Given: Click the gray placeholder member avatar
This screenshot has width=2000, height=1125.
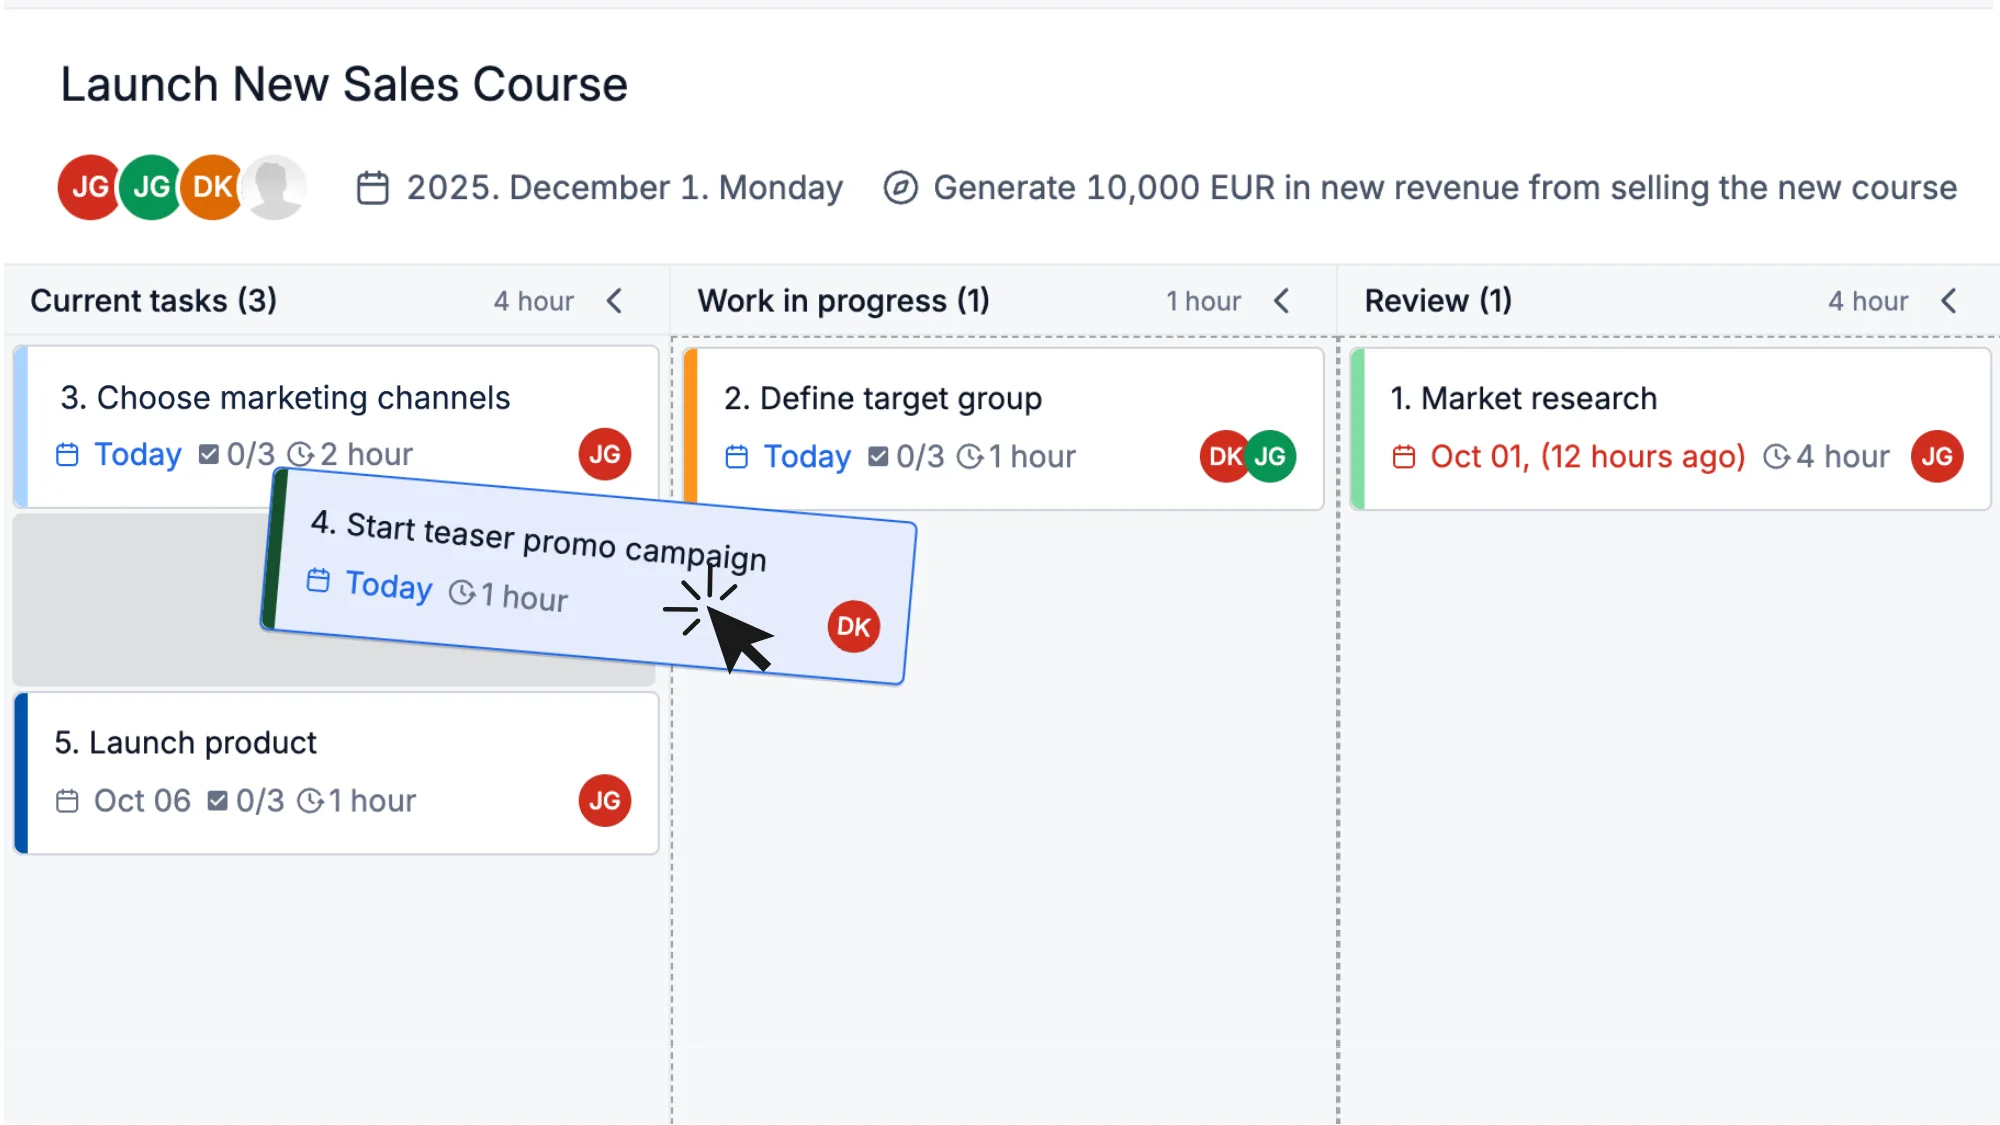Looking at the screenshot, I should click(x=276, y=187).
